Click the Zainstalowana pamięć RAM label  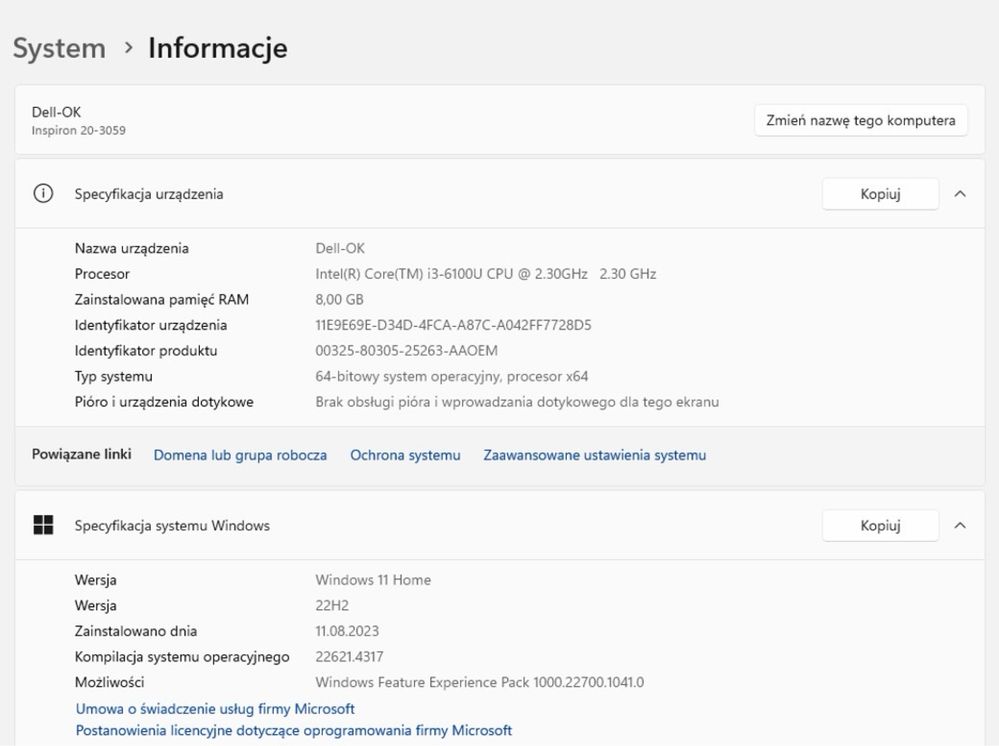point(161,299)
